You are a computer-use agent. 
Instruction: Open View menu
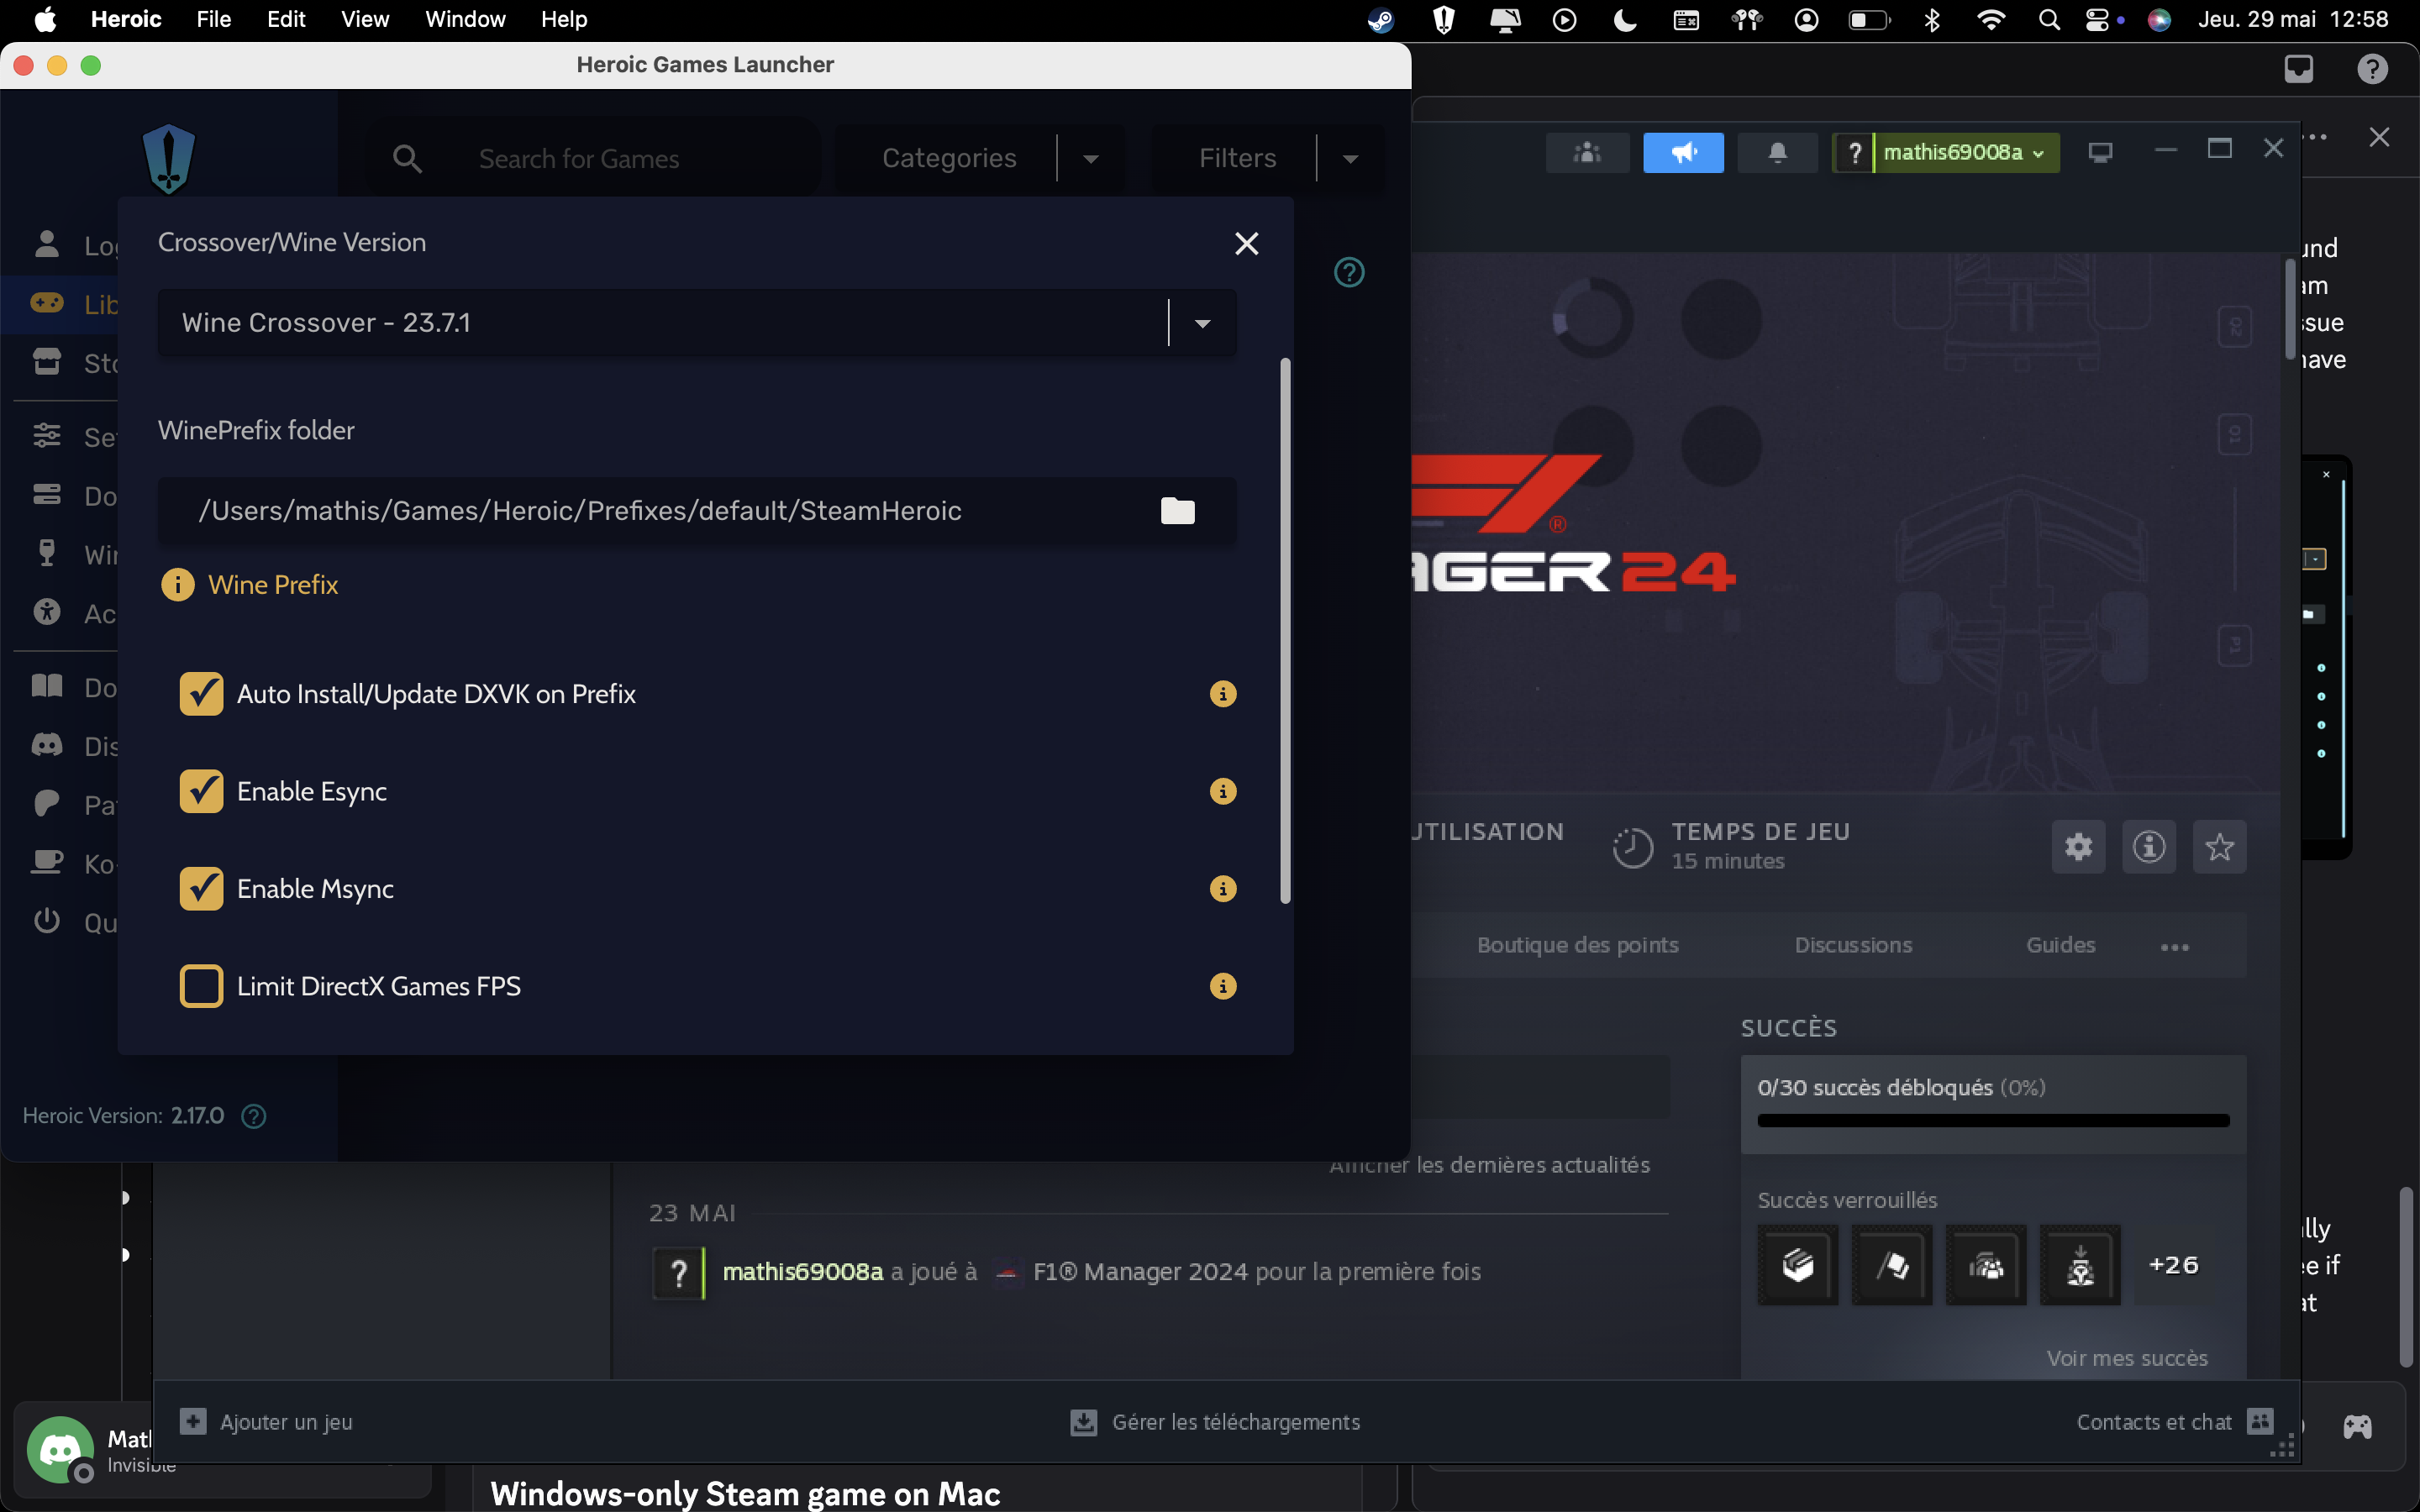[365, 19]
